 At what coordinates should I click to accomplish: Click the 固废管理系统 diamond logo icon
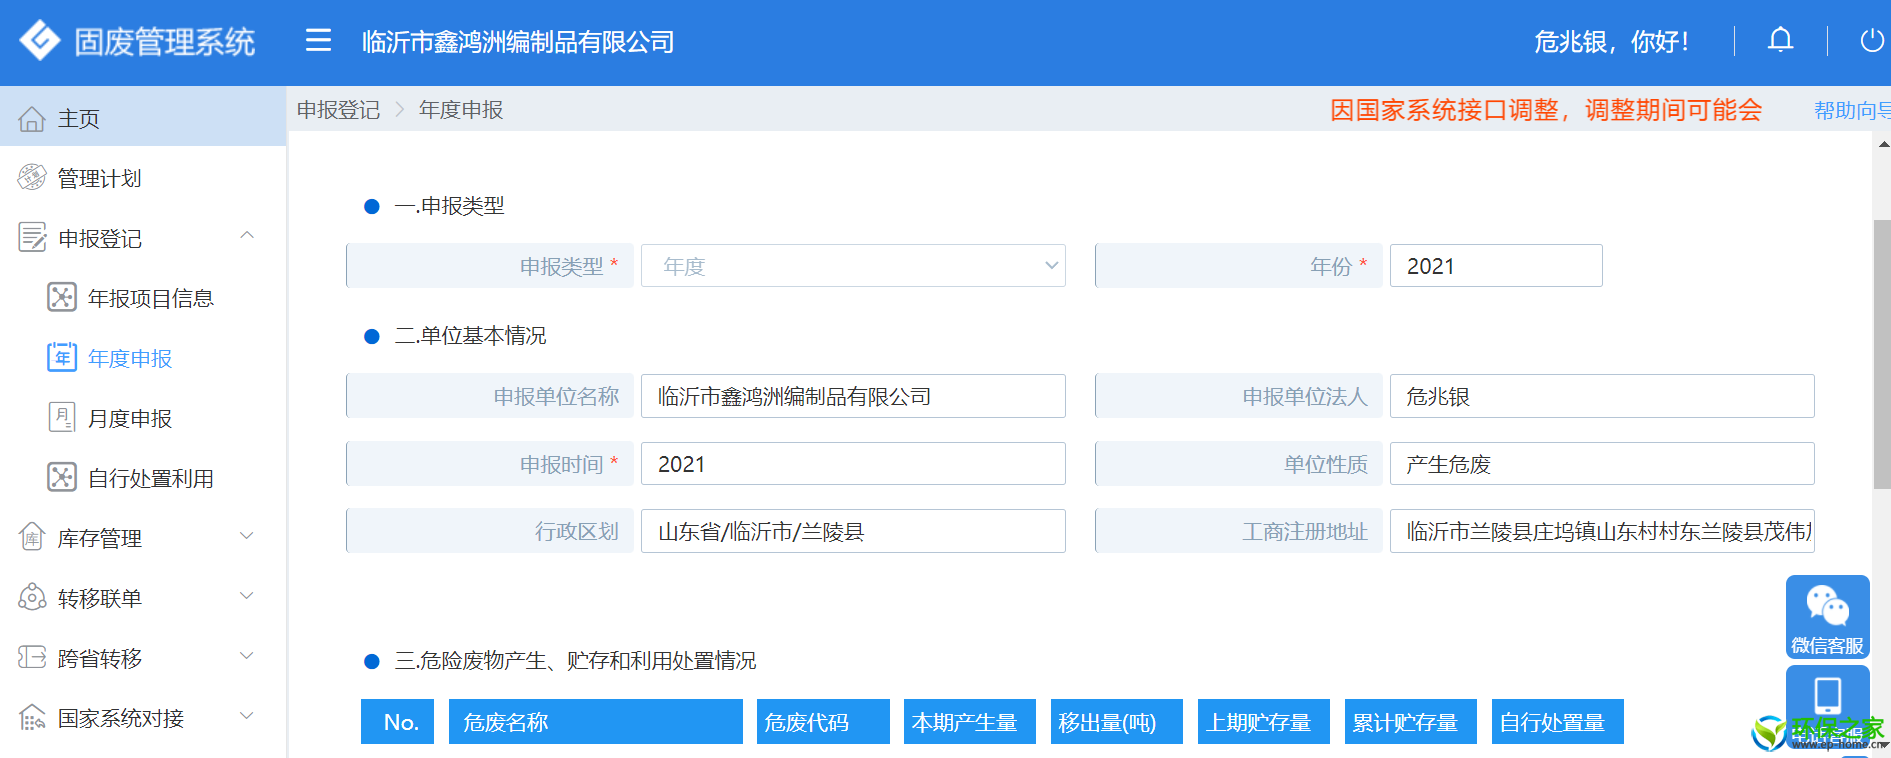[x=40, y=41]
